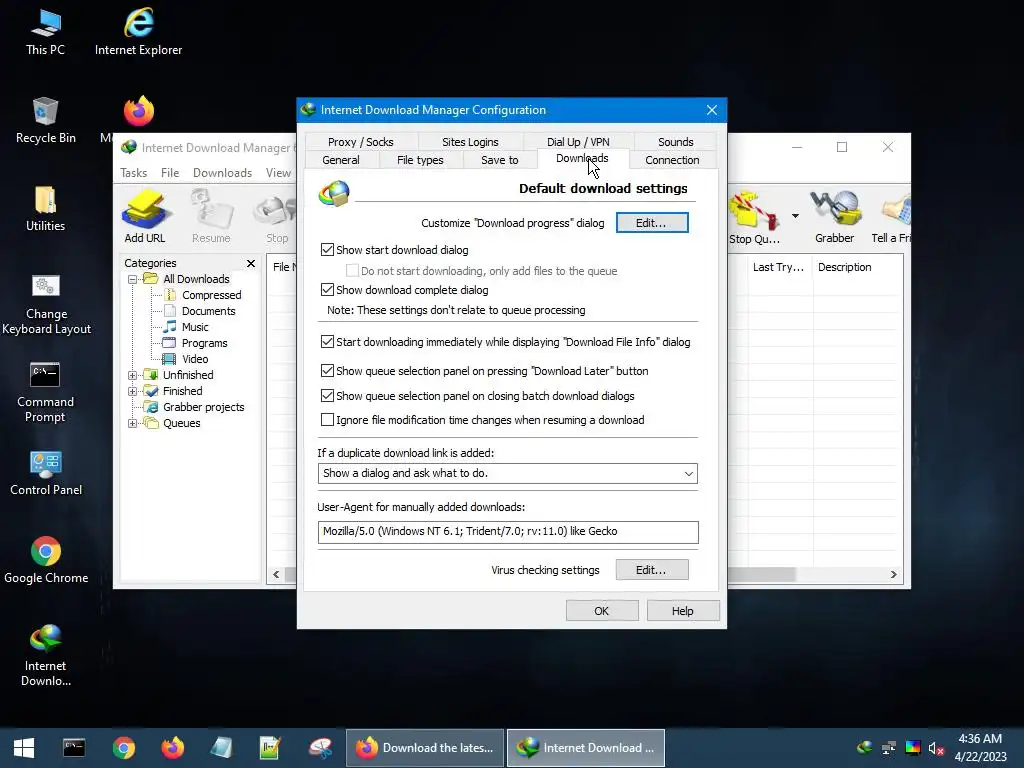The height and width of the screenshot is (768, 1024).
Task: Click the Tell a Friend toolbar icon
Action: 892,218
